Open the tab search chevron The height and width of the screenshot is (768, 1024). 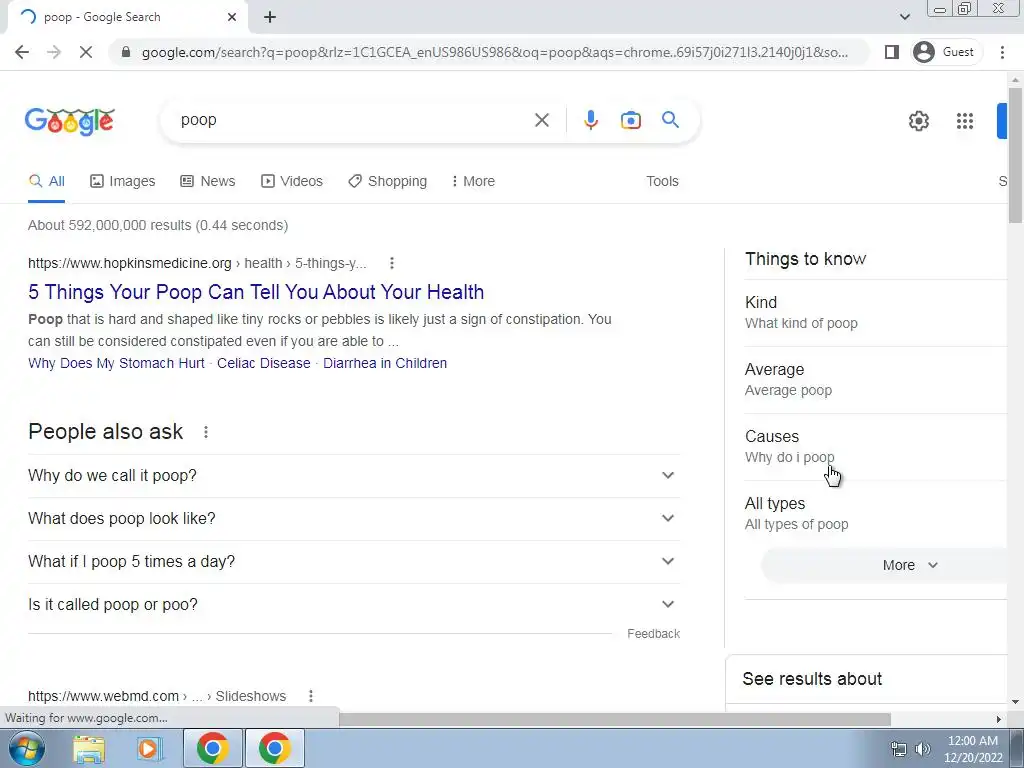(x=904, y=17)
